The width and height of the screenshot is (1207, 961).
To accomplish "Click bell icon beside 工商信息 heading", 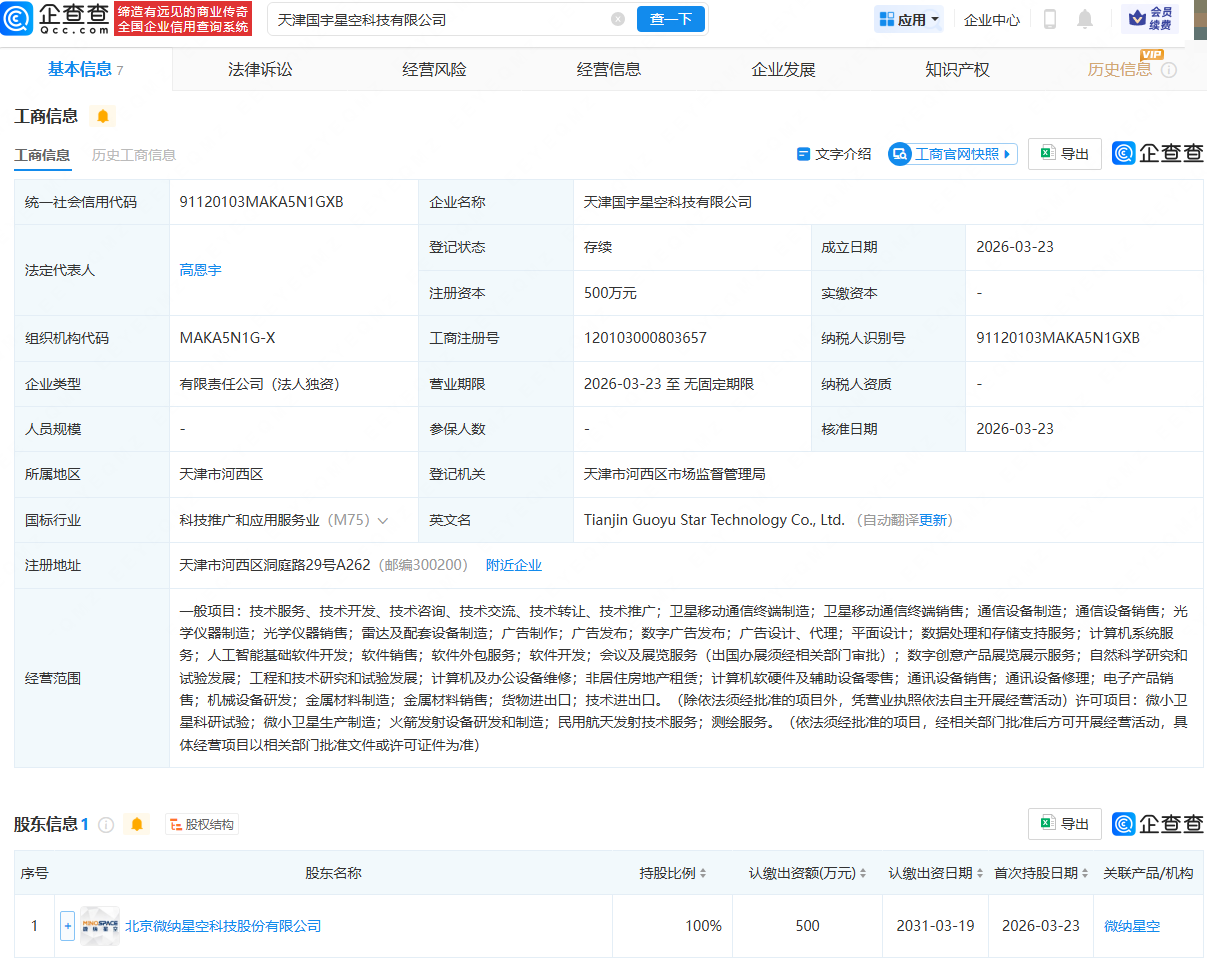I will pos(103,116).
